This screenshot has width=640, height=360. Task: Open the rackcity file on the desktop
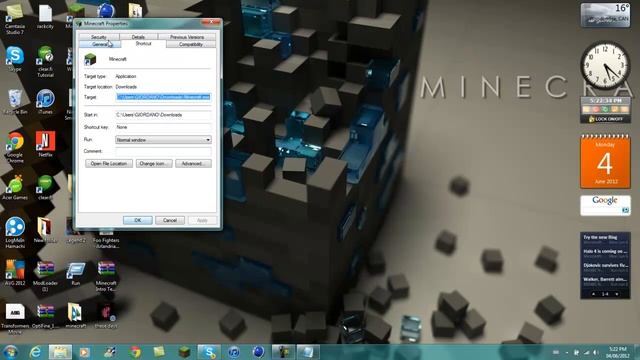(x=45, y=17)
